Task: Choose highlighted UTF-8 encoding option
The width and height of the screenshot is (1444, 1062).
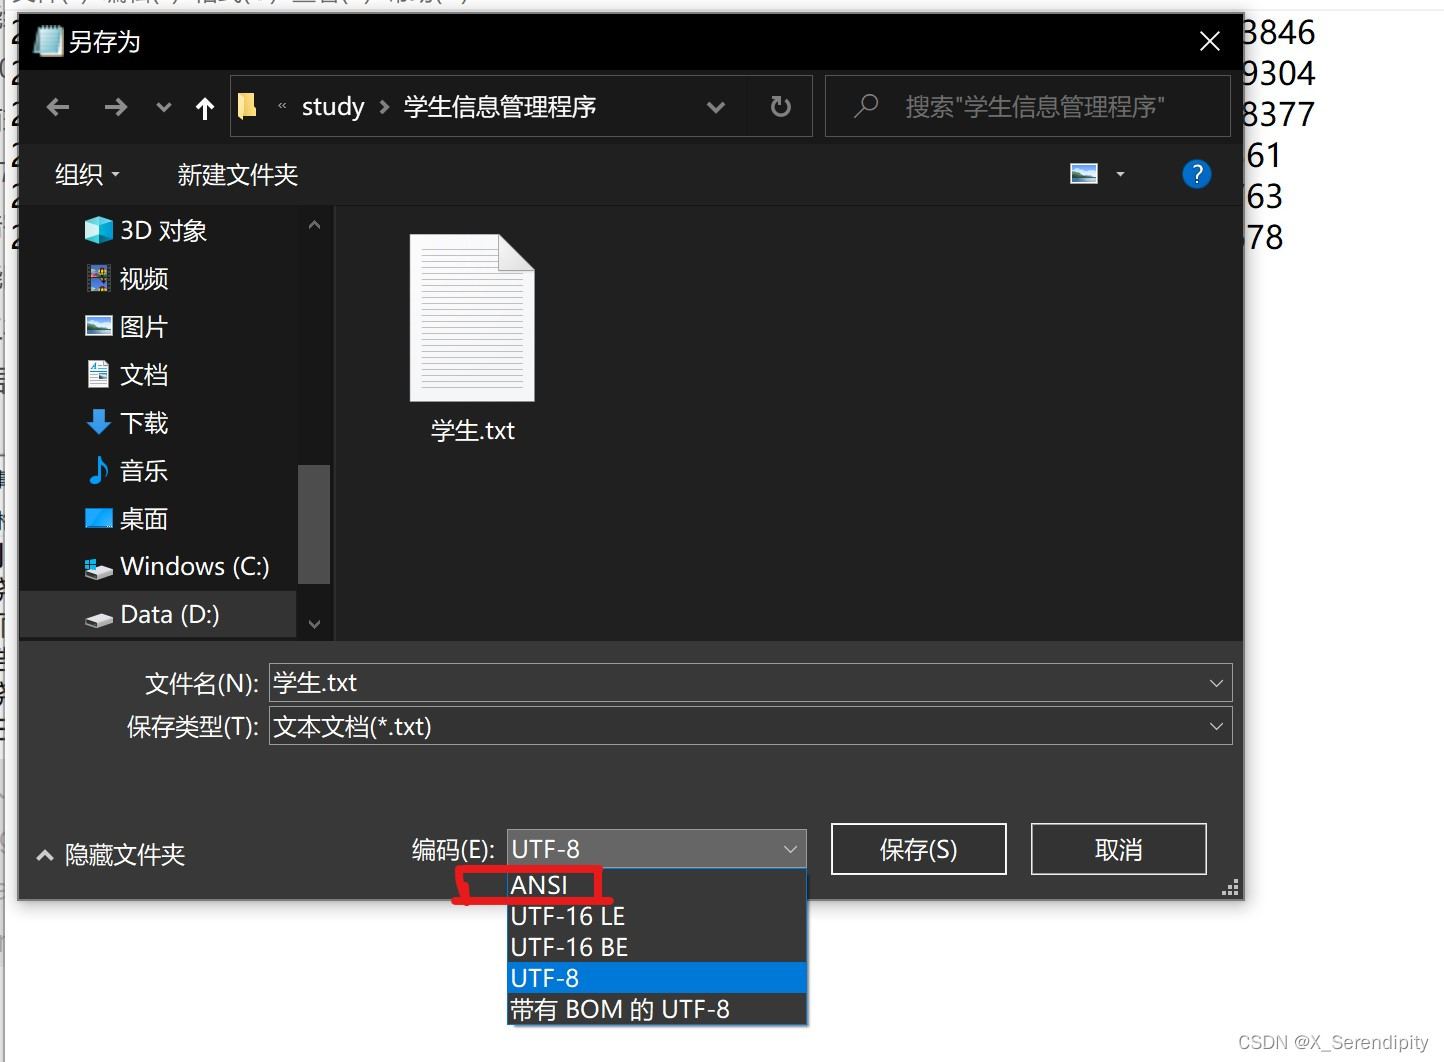Action: tap(657, 978)
